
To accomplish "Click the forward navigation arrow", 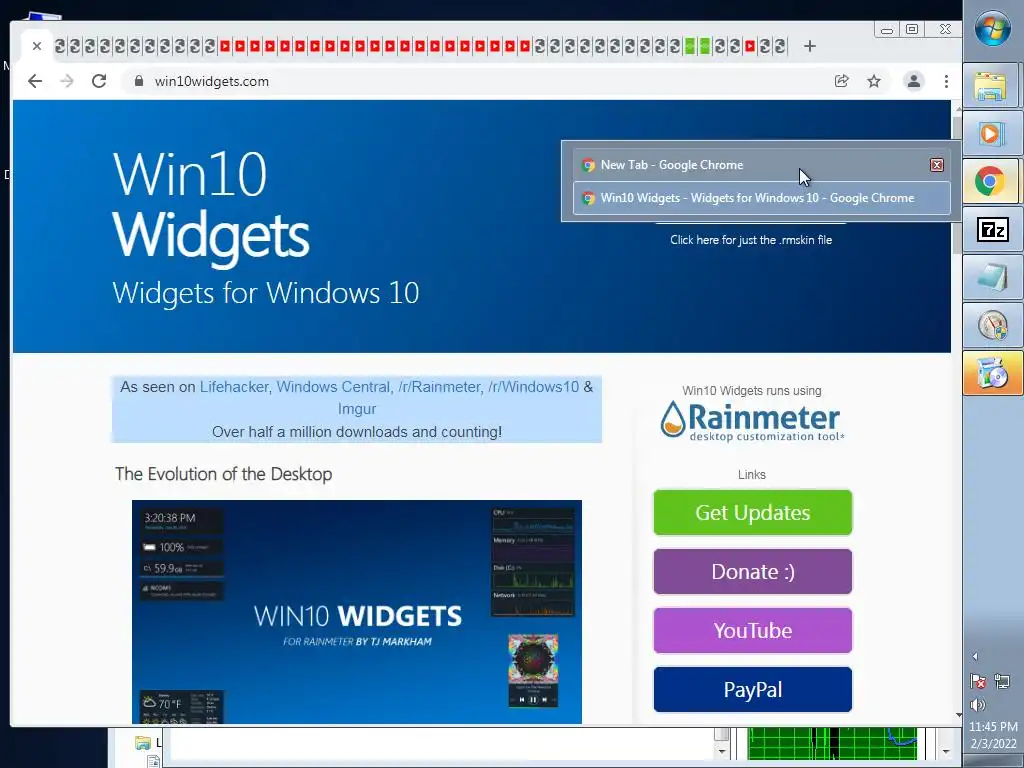I will pos(67,81).
